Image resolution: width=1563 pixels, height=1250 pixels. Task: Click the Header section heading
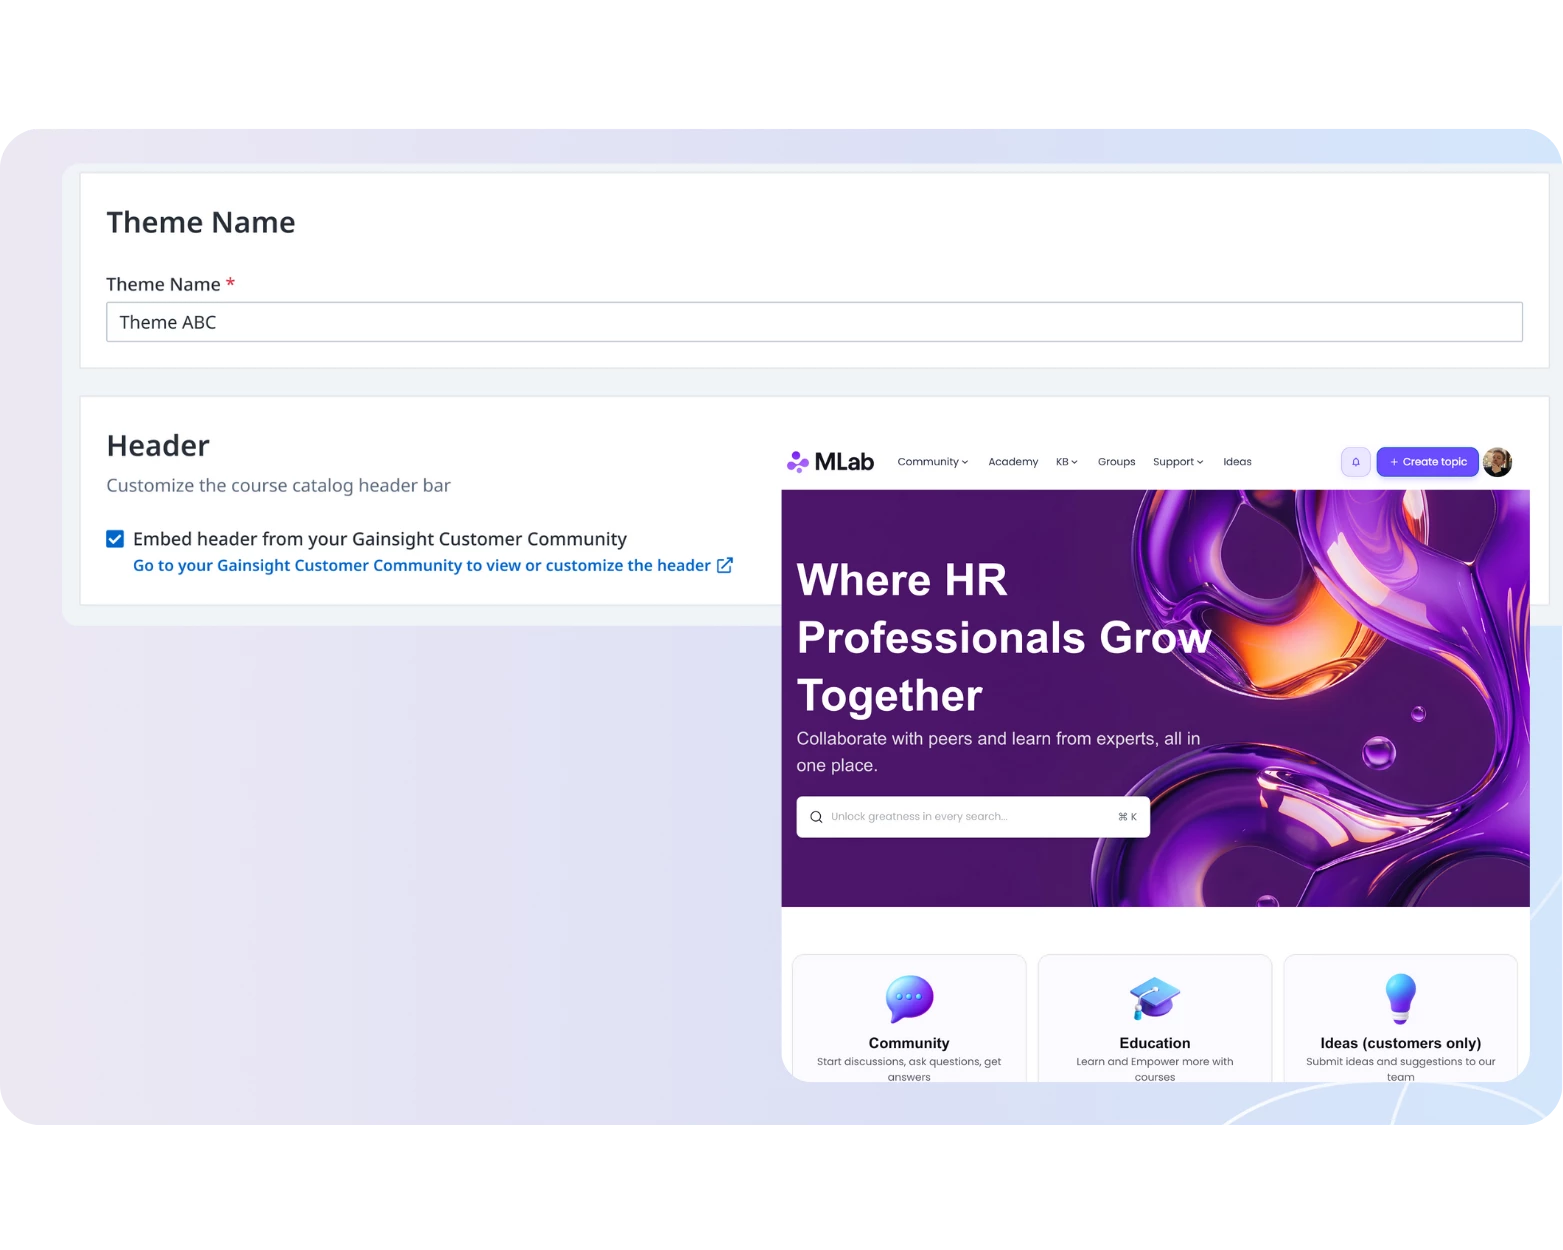click(158, 446)
